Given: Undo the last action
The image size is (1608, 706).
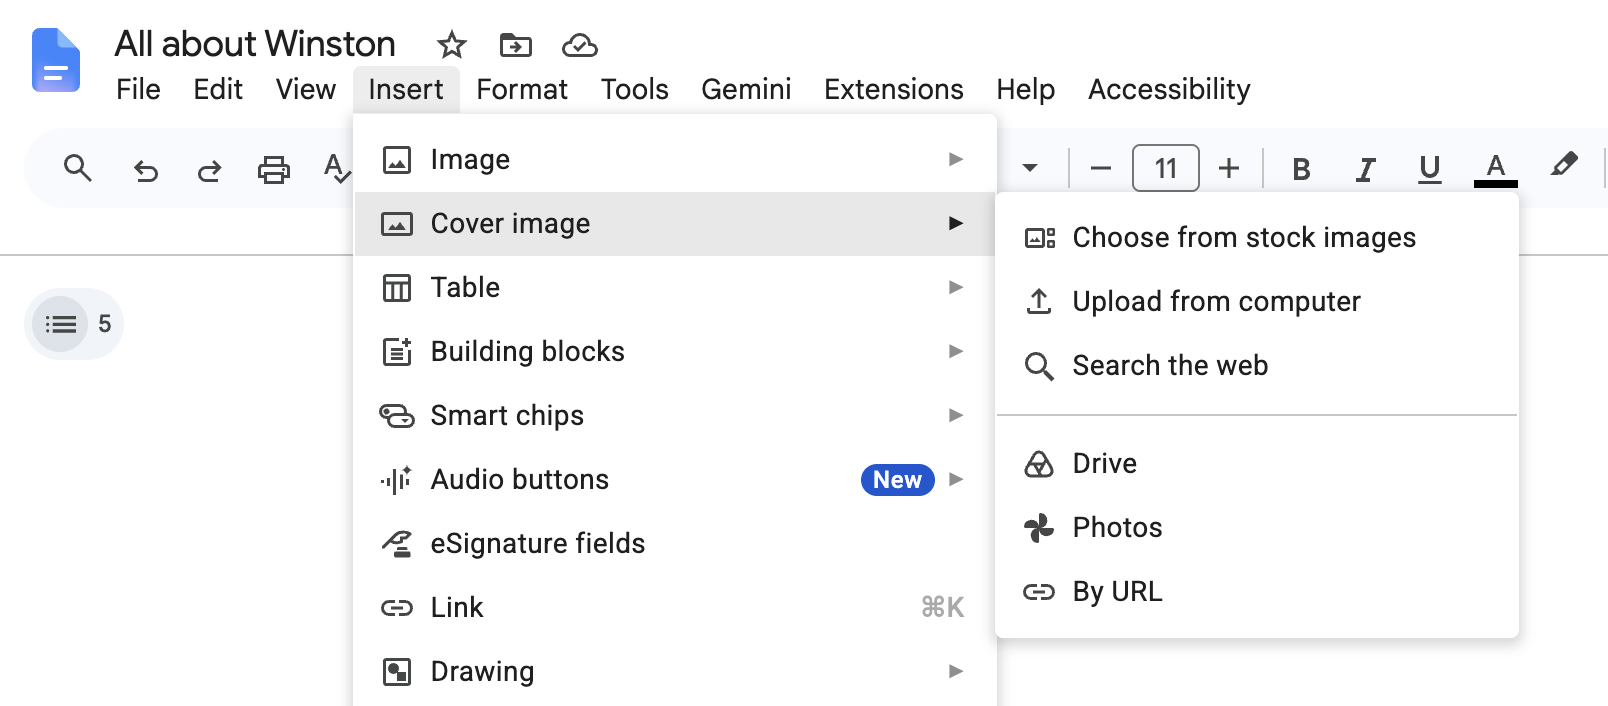Looking at the screenshot, I should [146, 171].
